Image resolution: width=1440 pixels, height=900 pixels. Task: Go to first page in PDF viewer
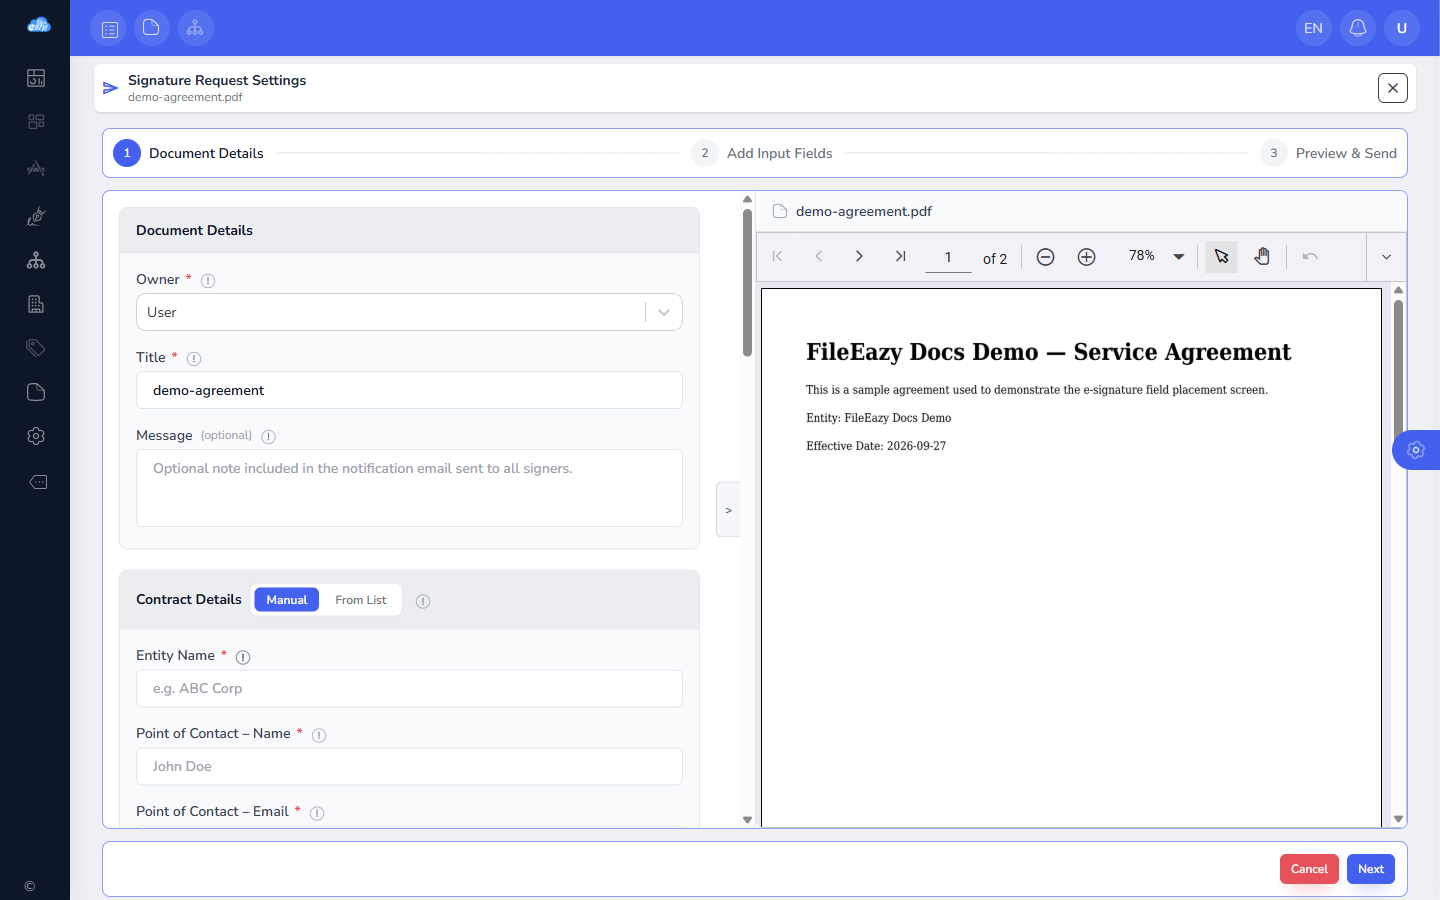778,256
